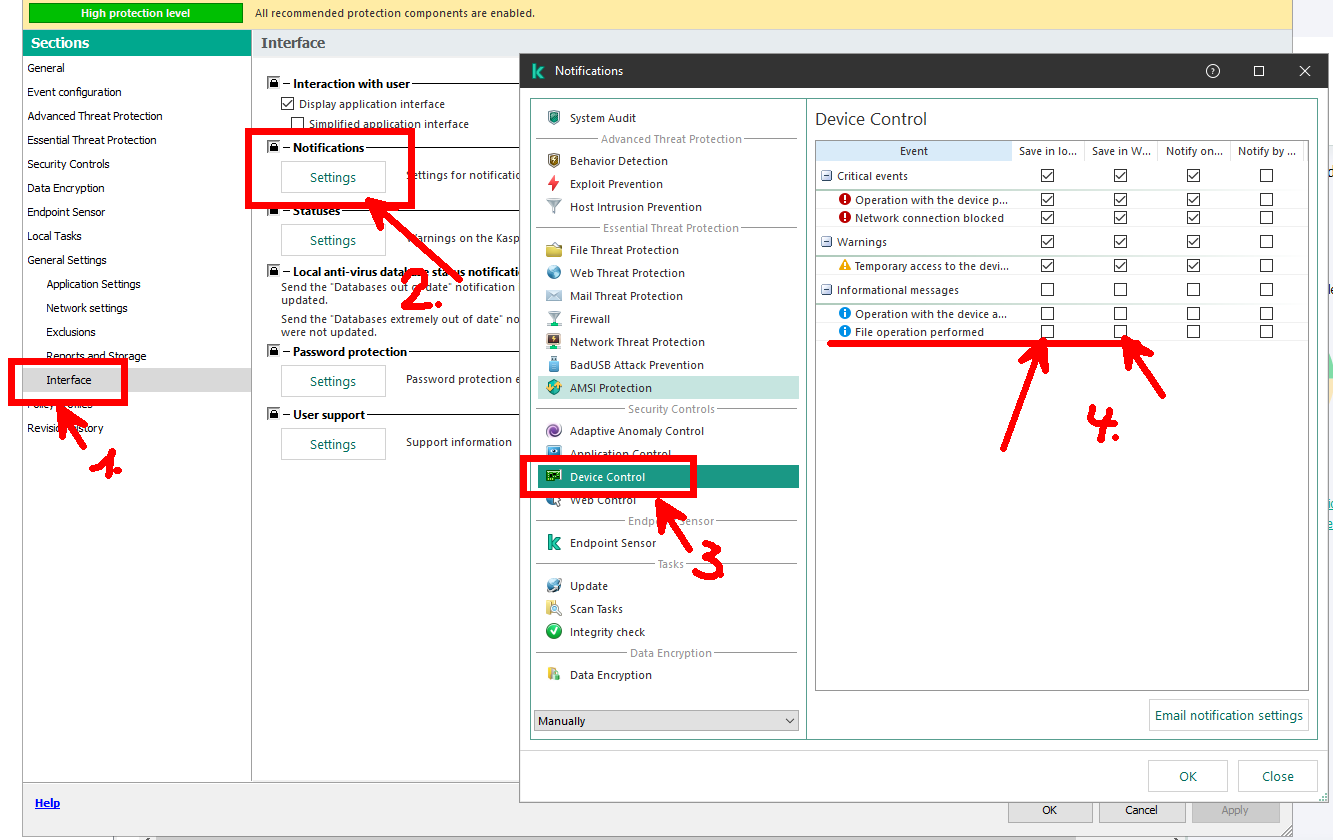Click the System Audit shield icon
The width and height of the screenshot is (1333, 840).
tap(554, 118)
